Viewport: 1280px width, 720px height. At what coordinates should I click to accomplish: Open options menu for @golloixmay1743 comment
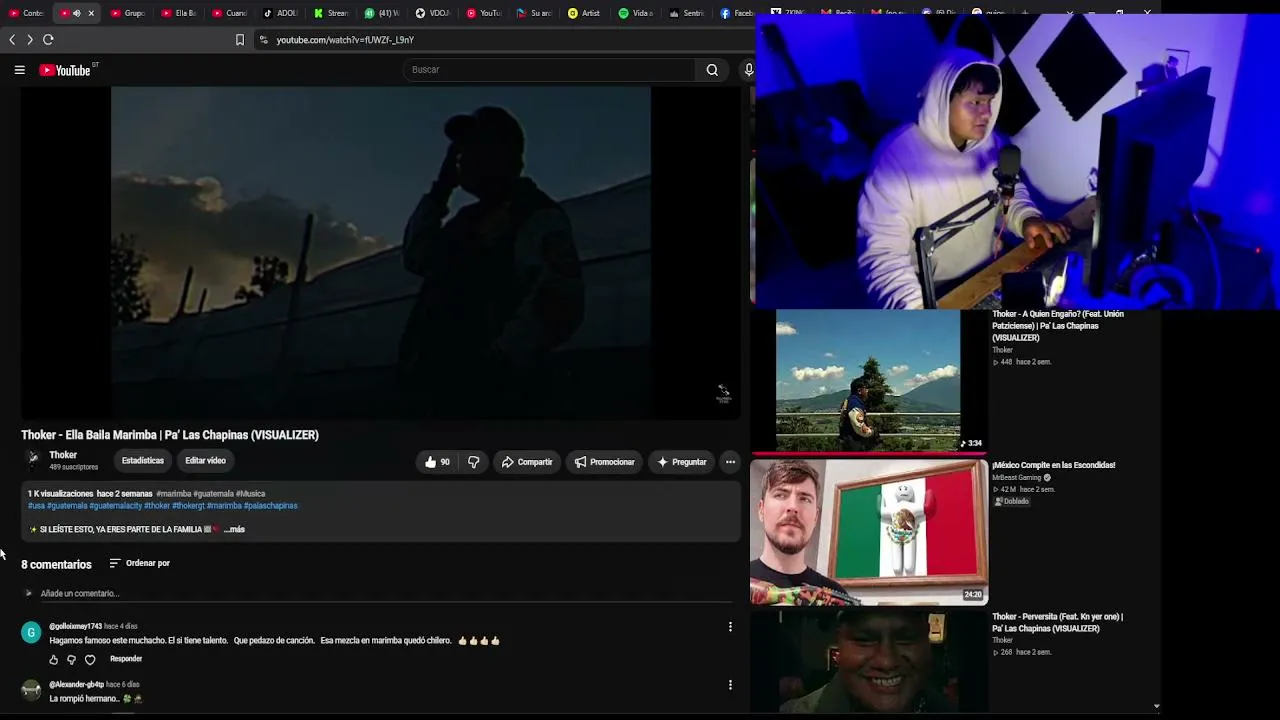click(730, 627)
